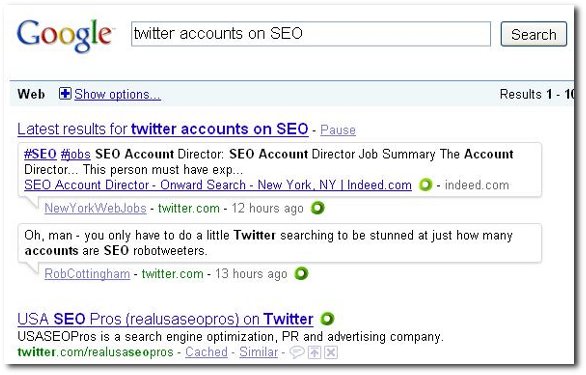Open Latest results for twitter accounts on SEO
Viewport: 586px width, 375px height.
(x=163, y=129)
